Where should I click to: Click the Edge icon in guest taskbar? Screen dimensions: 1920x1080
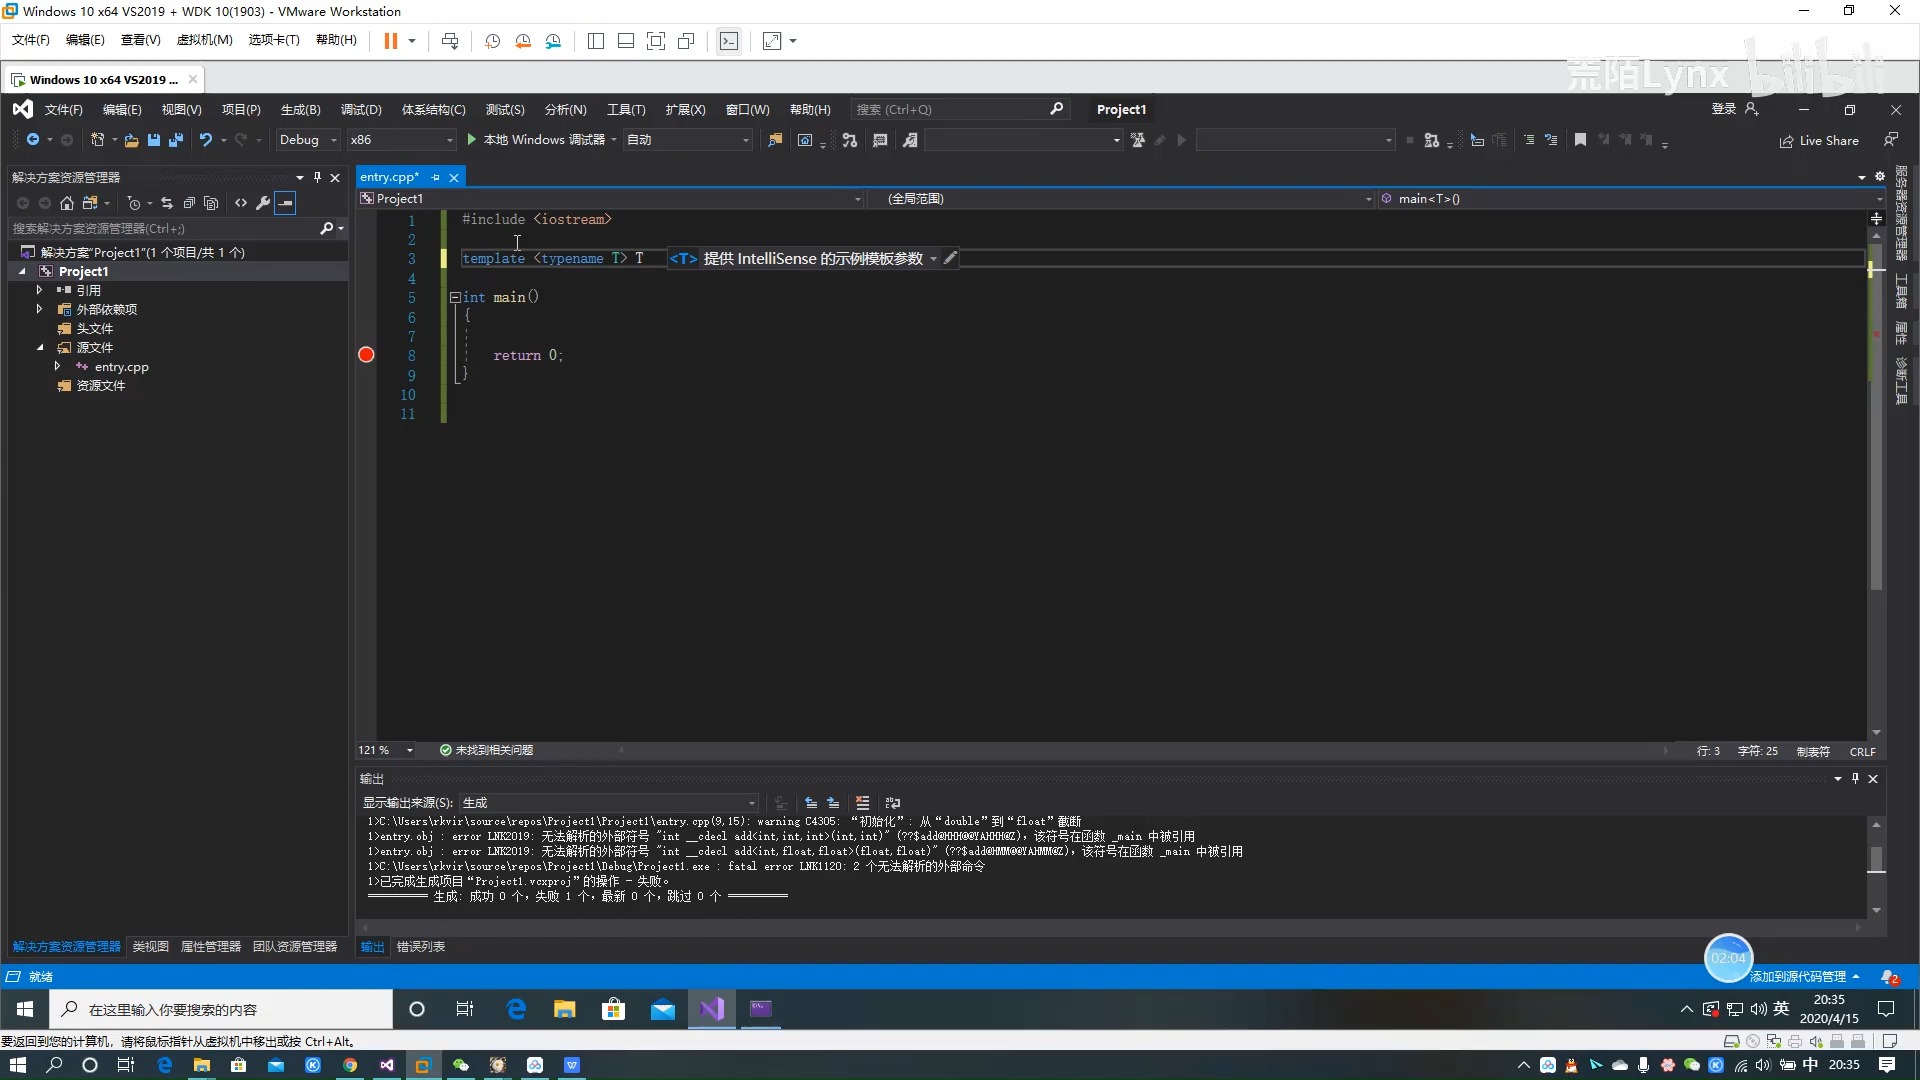[x=516, y=1009]
